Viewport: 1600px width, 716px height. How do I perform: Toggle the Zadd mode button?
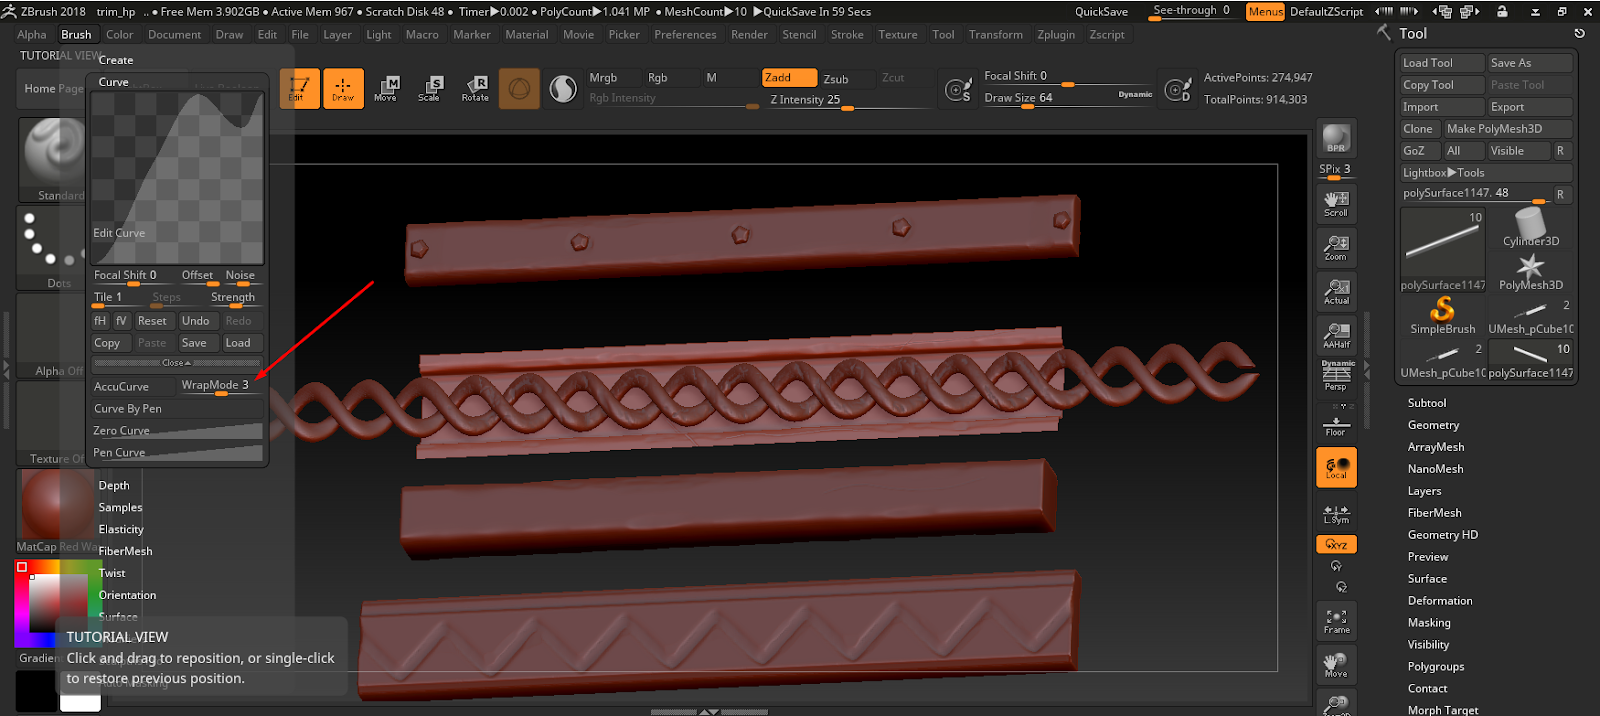(788, 78)
